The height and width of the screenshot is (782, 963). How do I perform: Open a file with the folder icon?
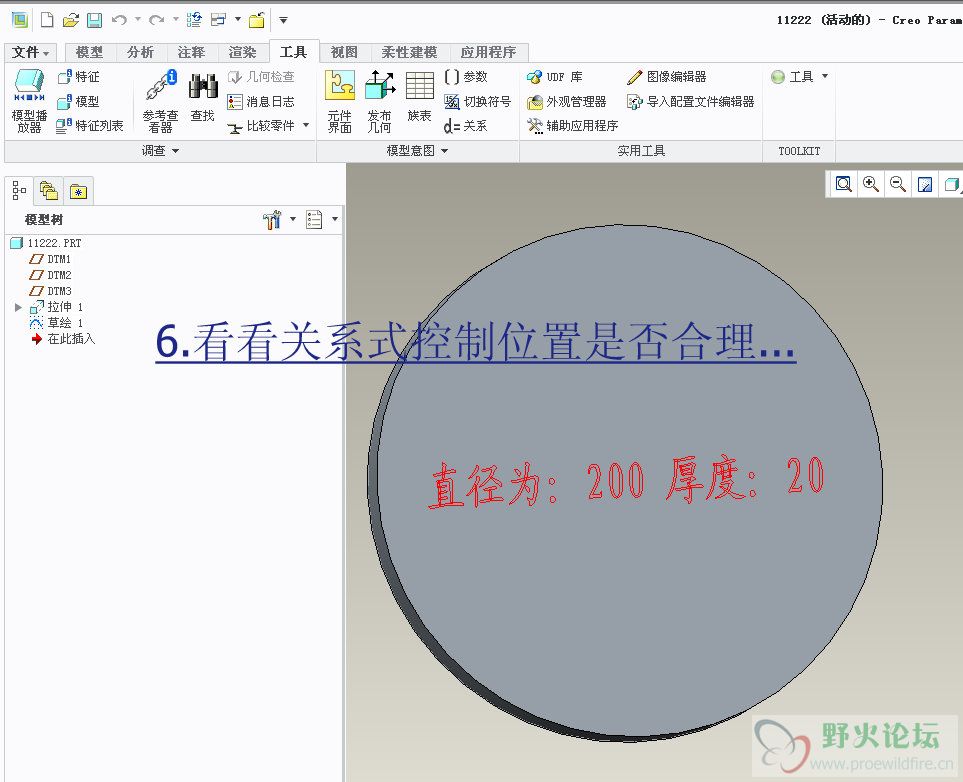pos(71,20)
